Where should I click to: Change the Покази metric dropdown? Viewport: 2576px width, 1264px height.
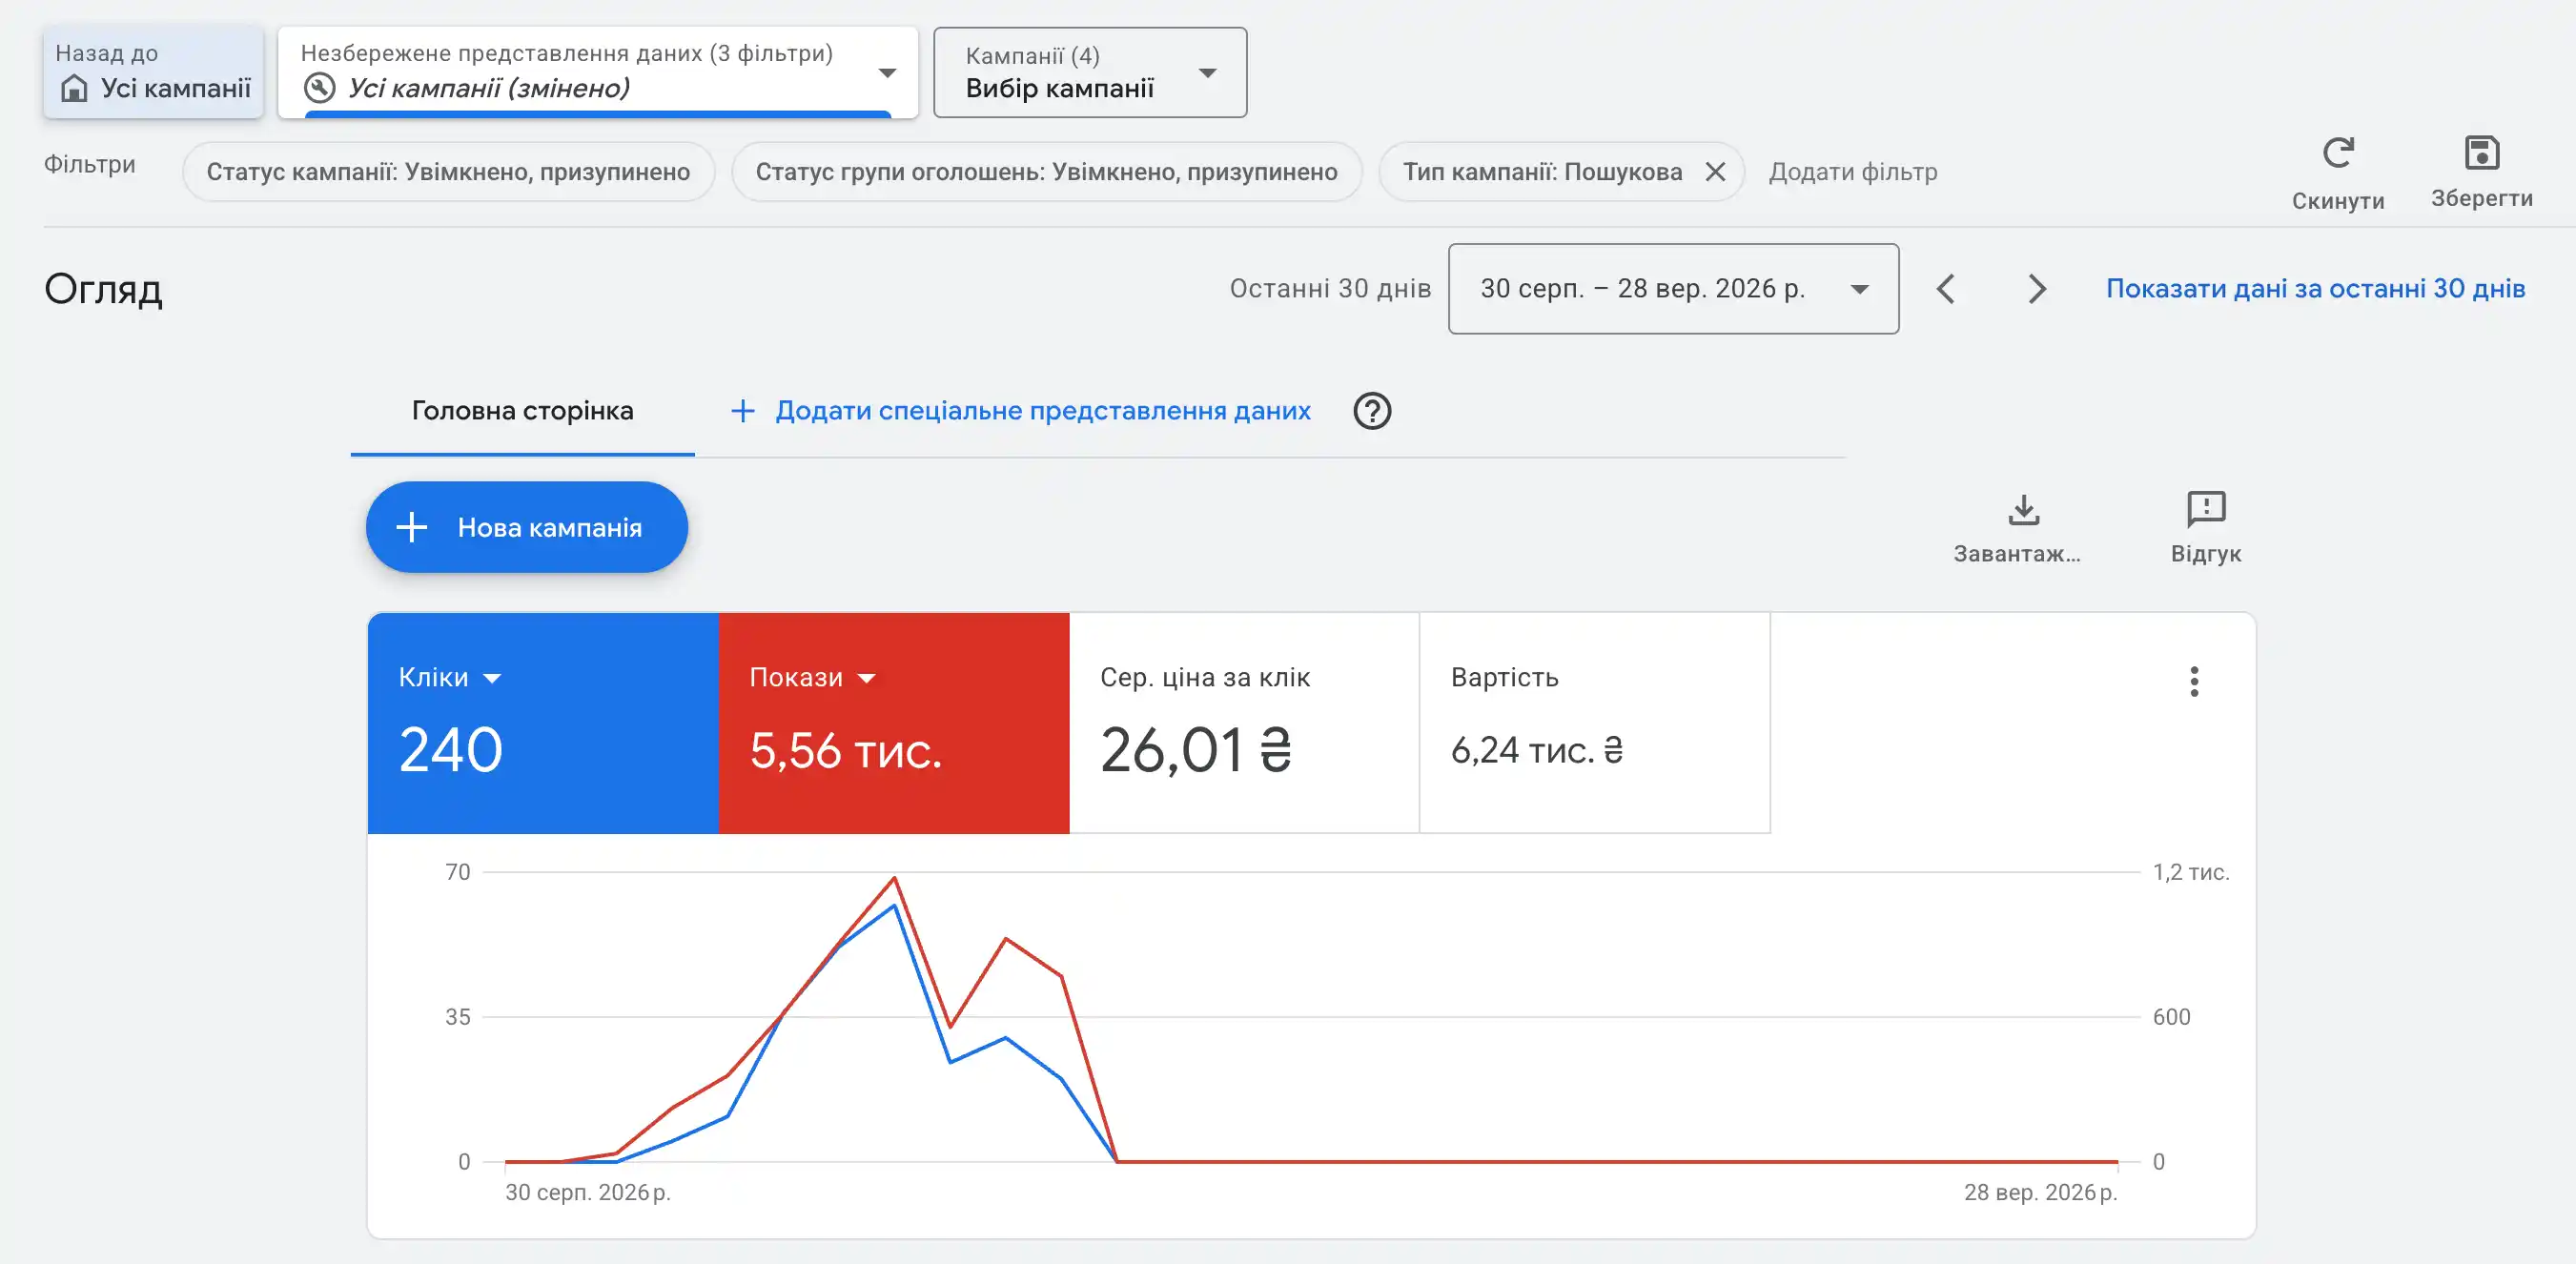pyautogui.click(x=812, y=678)
